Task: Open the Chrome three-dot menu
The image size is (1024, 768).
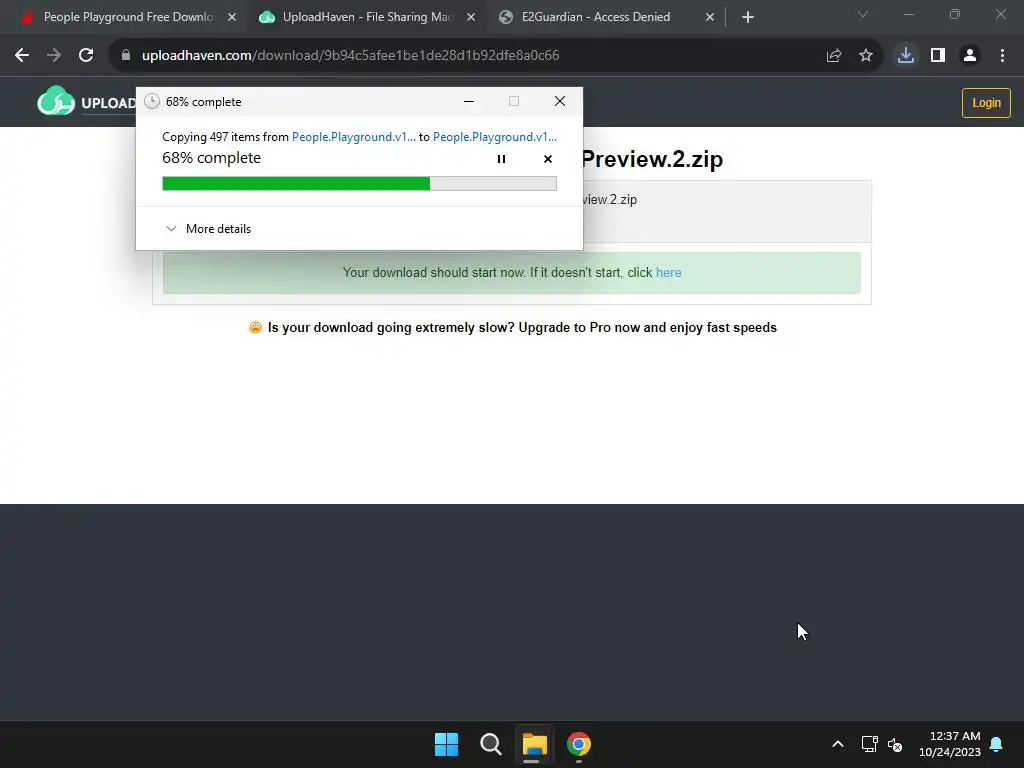Action: point(1002,56)
